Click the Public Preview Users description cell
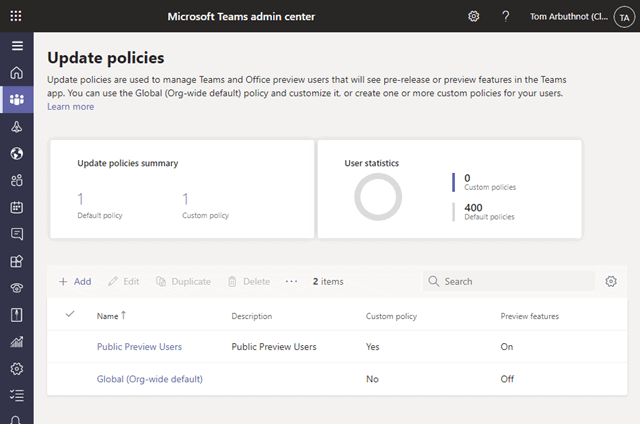Image resolution: width=640 pixels, height=424 pixels. [x=274, y=347]
